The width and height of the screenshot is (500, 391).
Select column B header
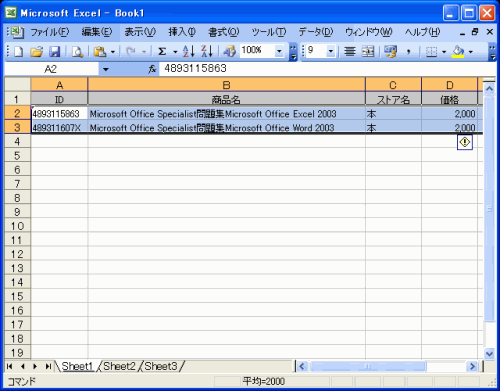pos(226,85)
